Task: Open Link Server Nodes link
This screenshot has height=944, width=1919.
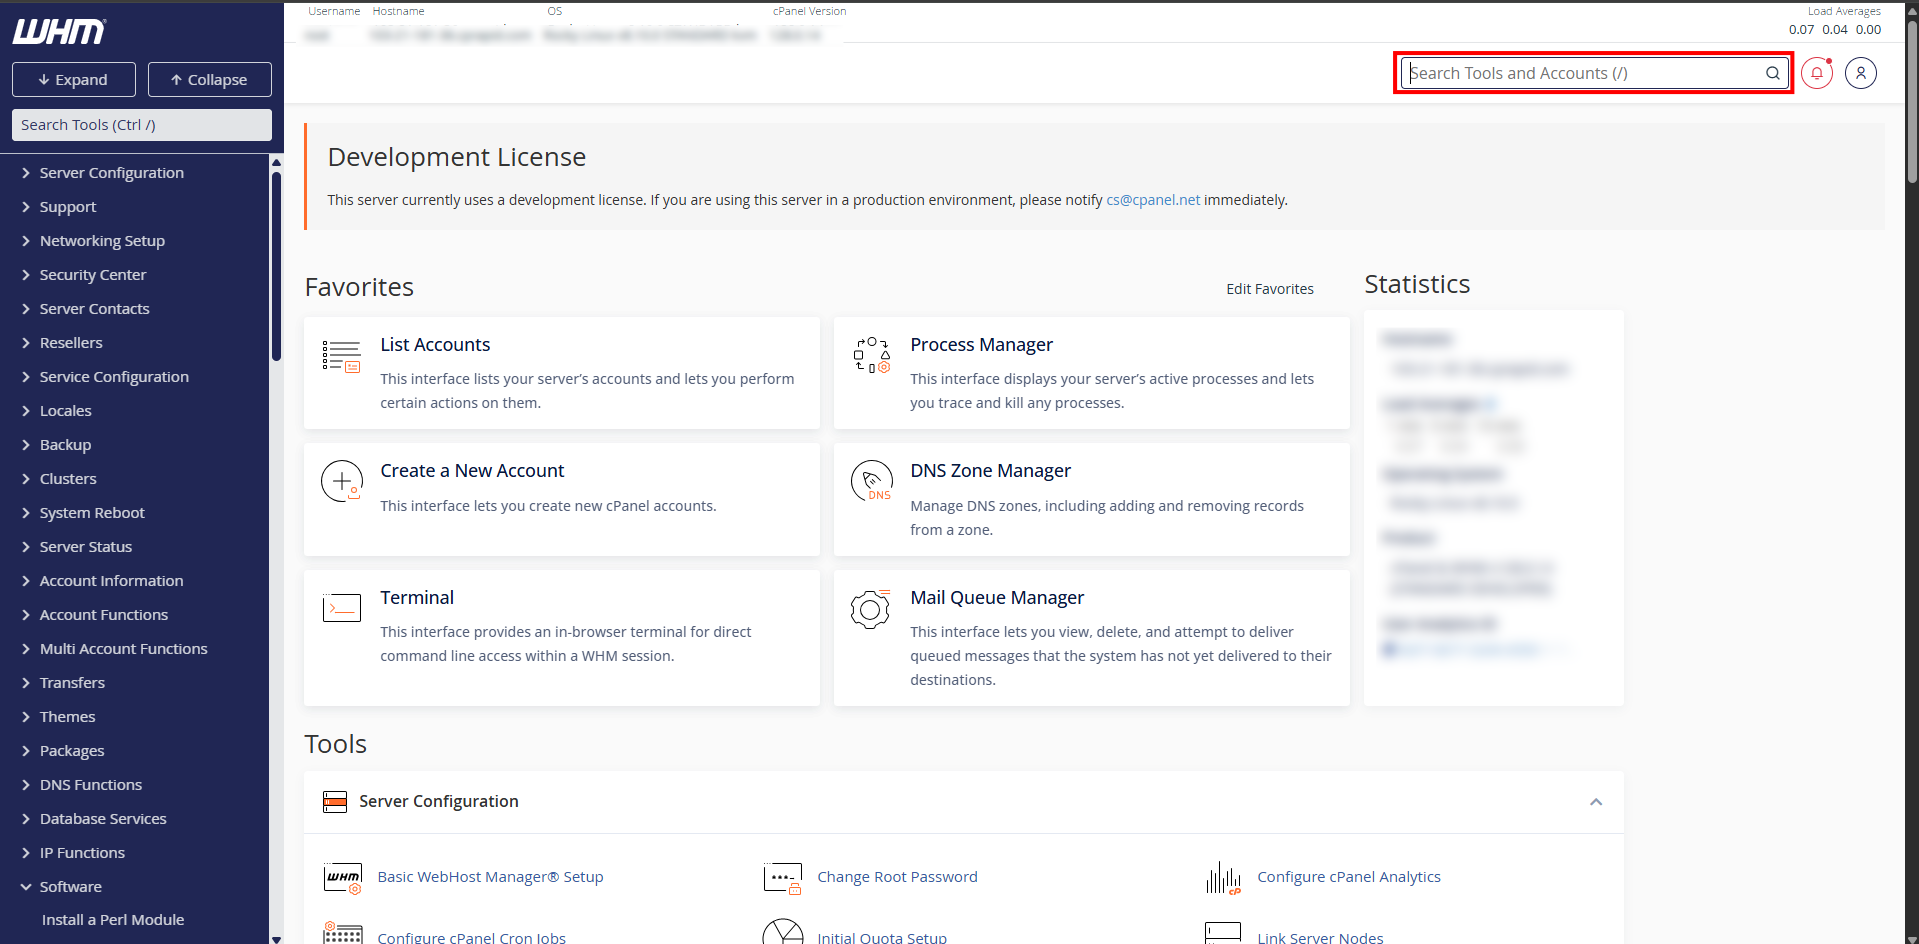Action: 1320,937
